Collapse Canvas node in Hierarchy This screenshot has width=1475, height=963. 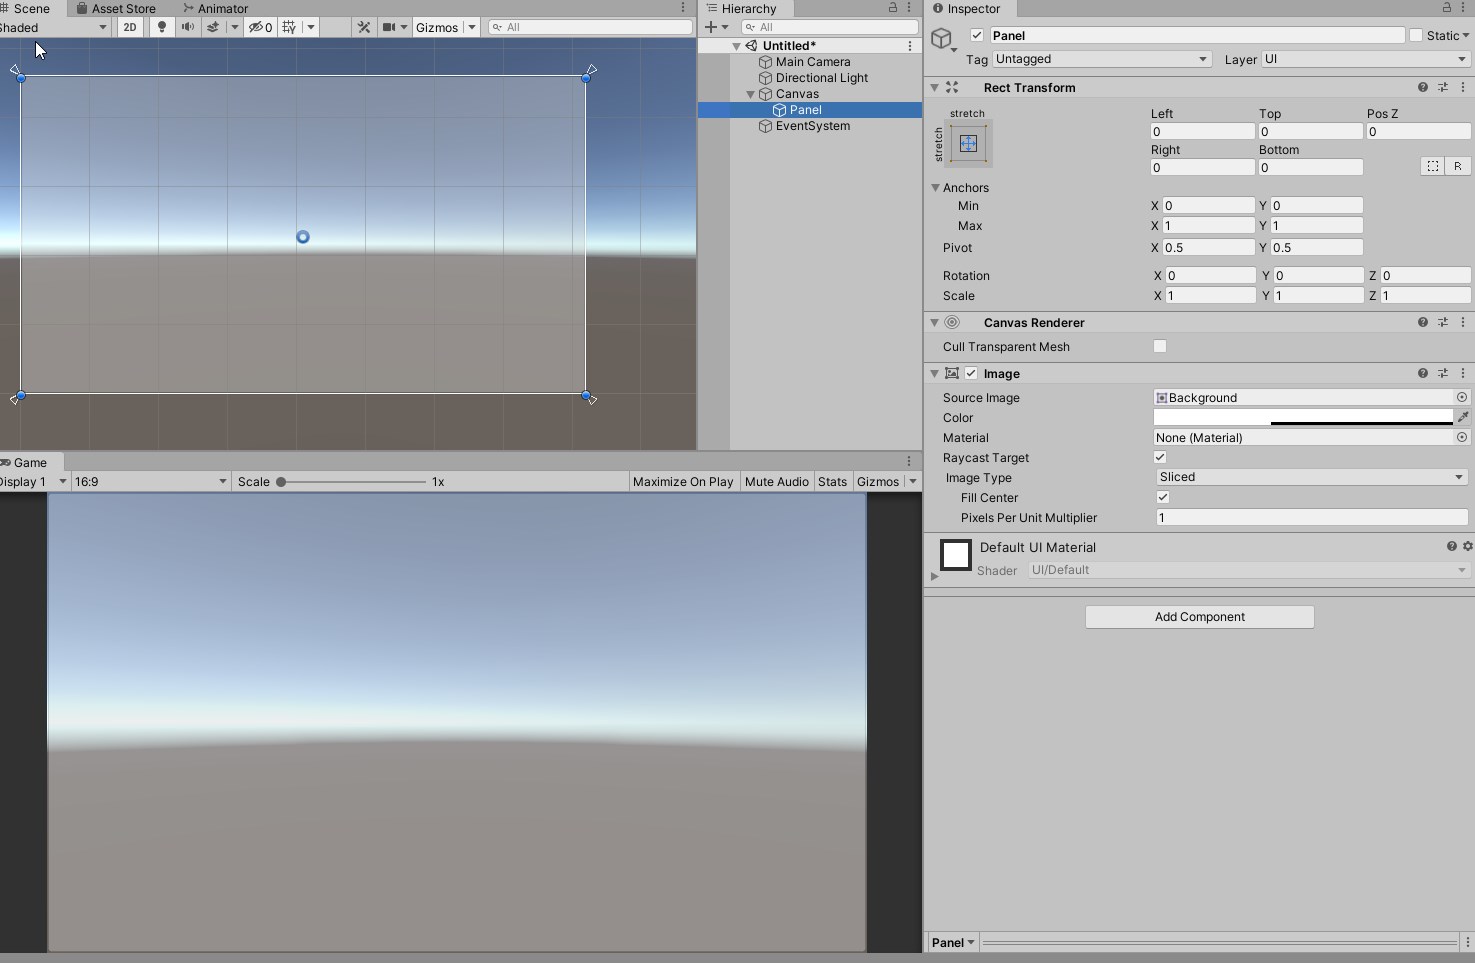[750, 94]
